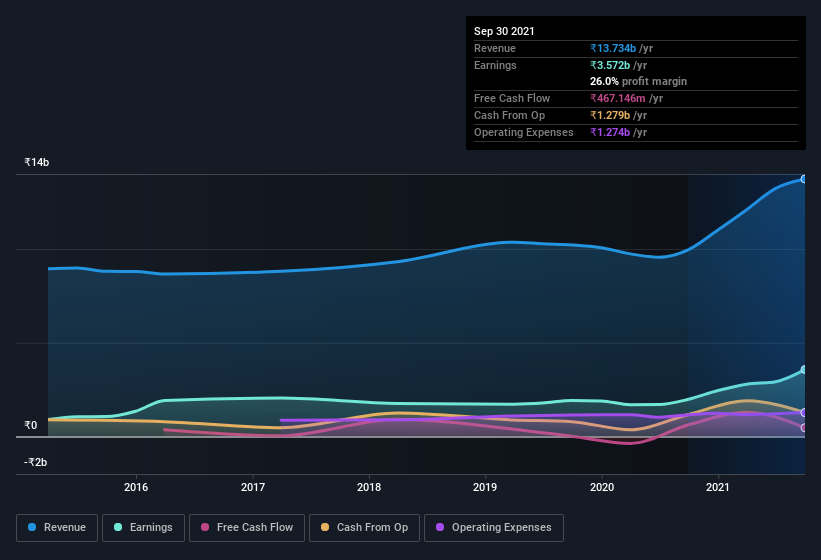Click the Earnings end-point marker on teal line
This screenshot has width=821, height=560.
[x=804, y=369]
